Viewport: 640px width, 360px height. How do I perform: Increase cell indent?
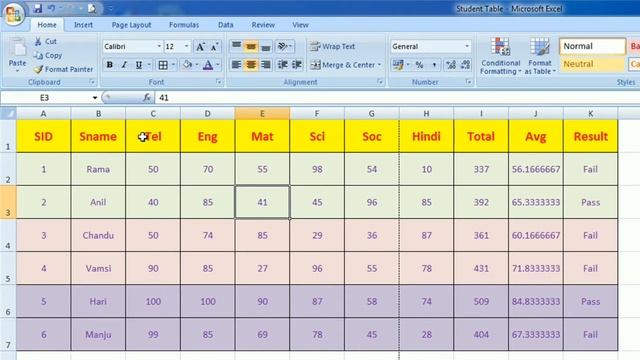297,64
